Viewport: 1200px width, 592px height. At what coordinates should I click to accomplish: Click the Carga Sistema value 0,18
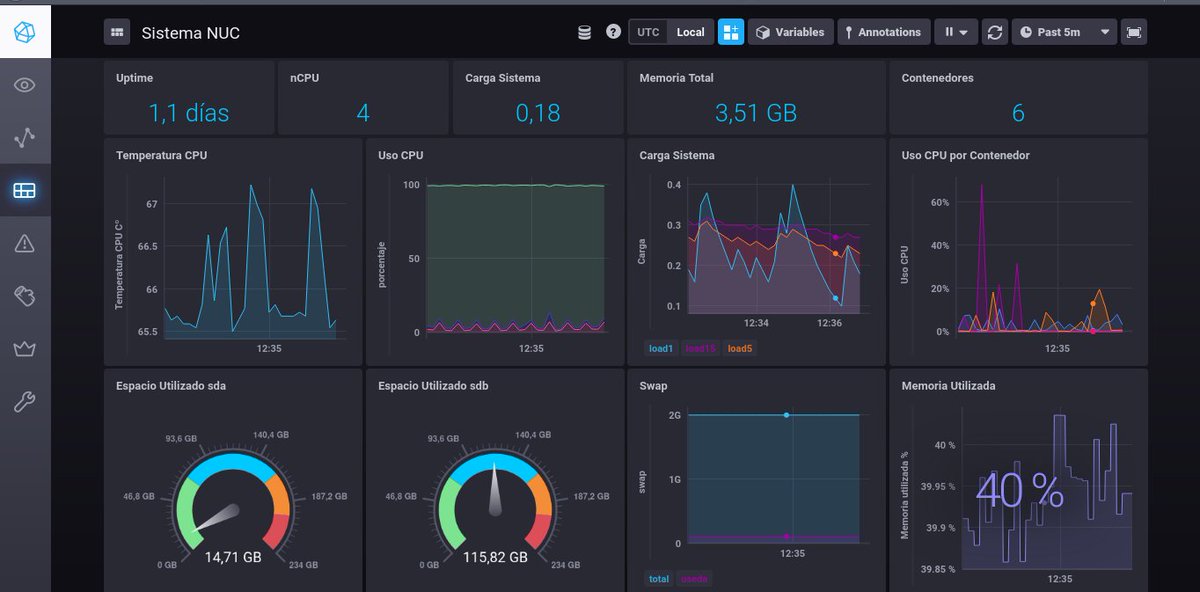538,113
